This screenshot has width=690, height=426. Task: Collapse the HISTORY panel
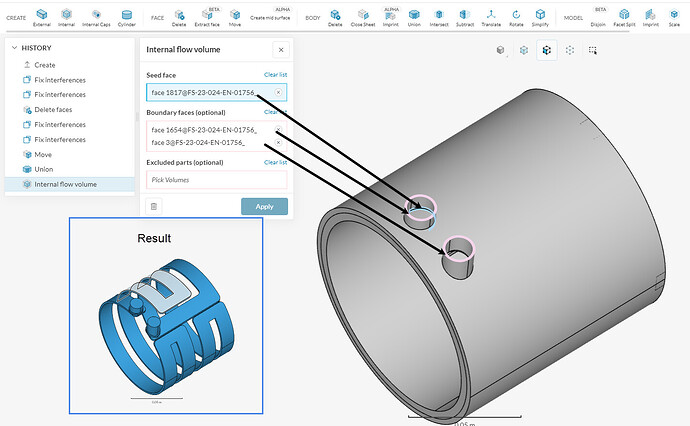click(x=15, y=48)
